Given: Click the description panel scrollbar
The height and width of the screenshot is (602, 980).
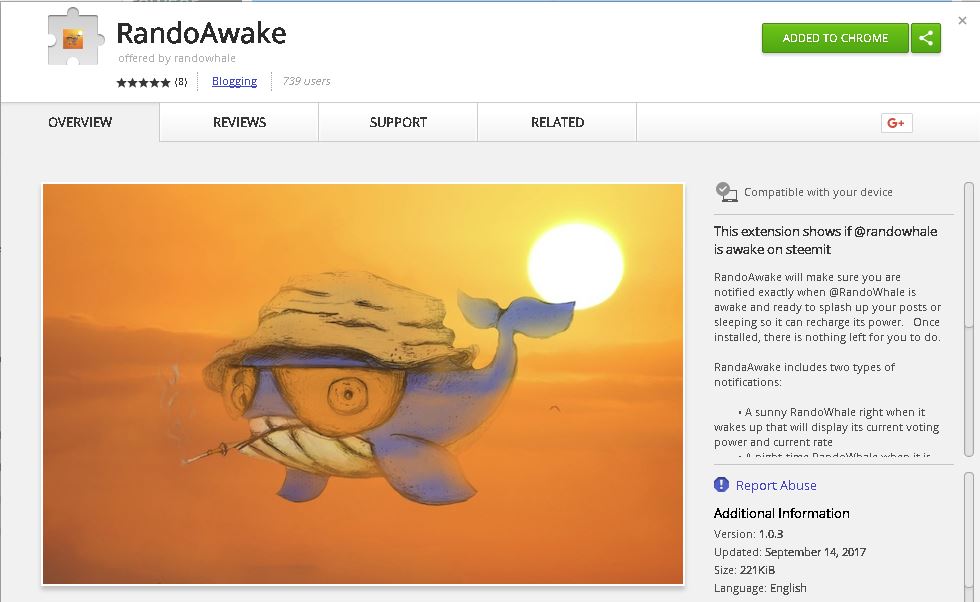Looking at the screenshot, I should tap(969, 319).
